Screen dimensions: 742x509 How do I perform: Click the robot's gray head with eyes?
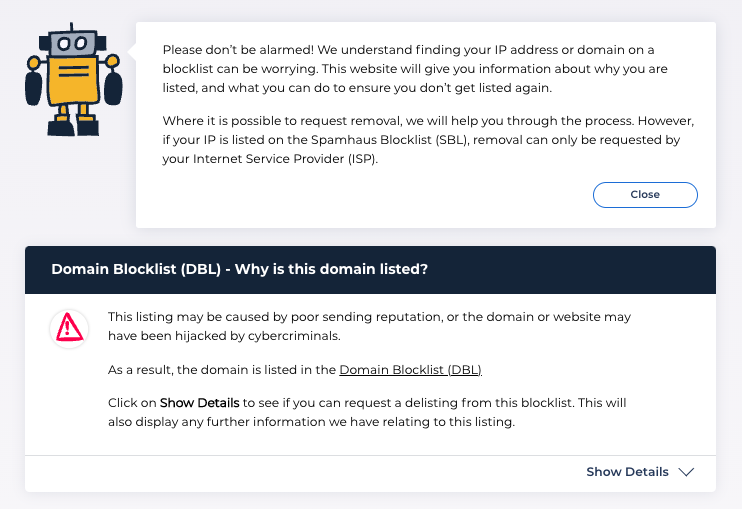73,43
